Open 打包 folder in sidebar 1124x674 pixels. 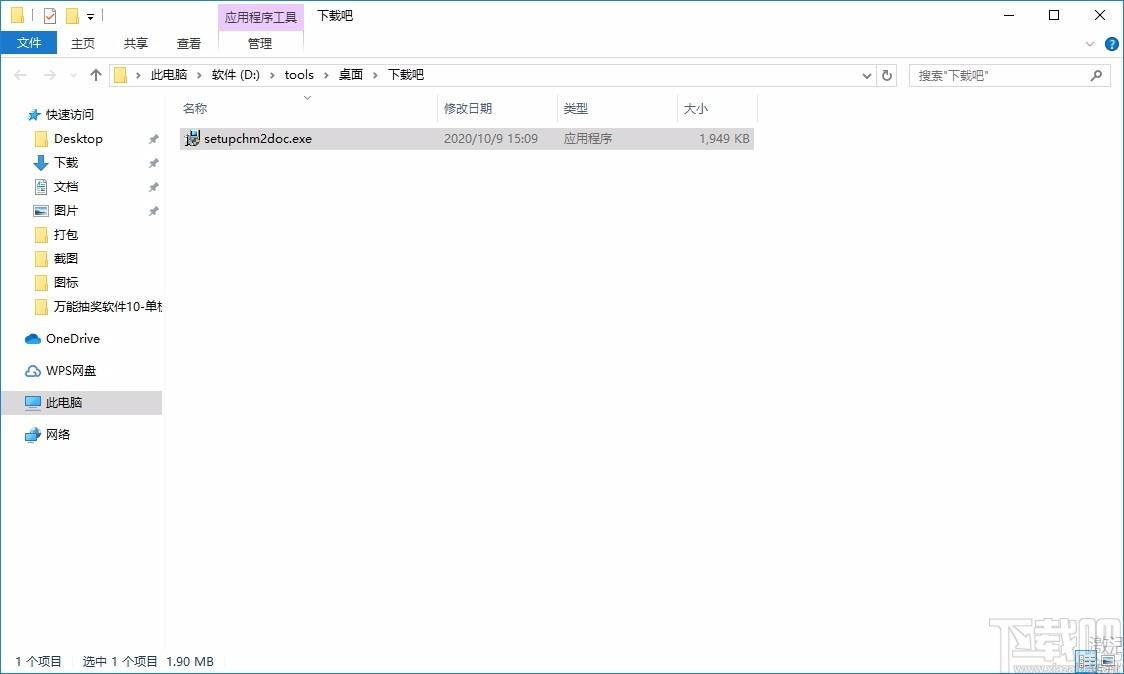pos(66,234)
